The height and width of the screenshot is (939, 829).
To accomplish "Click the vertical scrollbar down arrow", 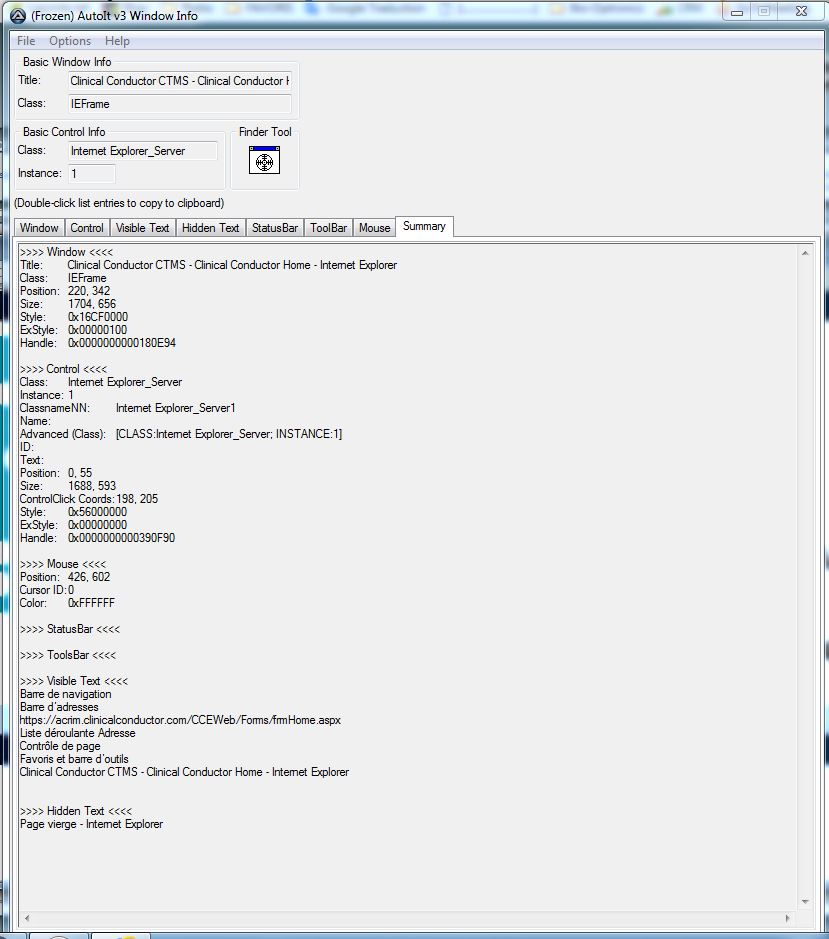I will click(805, 901).
